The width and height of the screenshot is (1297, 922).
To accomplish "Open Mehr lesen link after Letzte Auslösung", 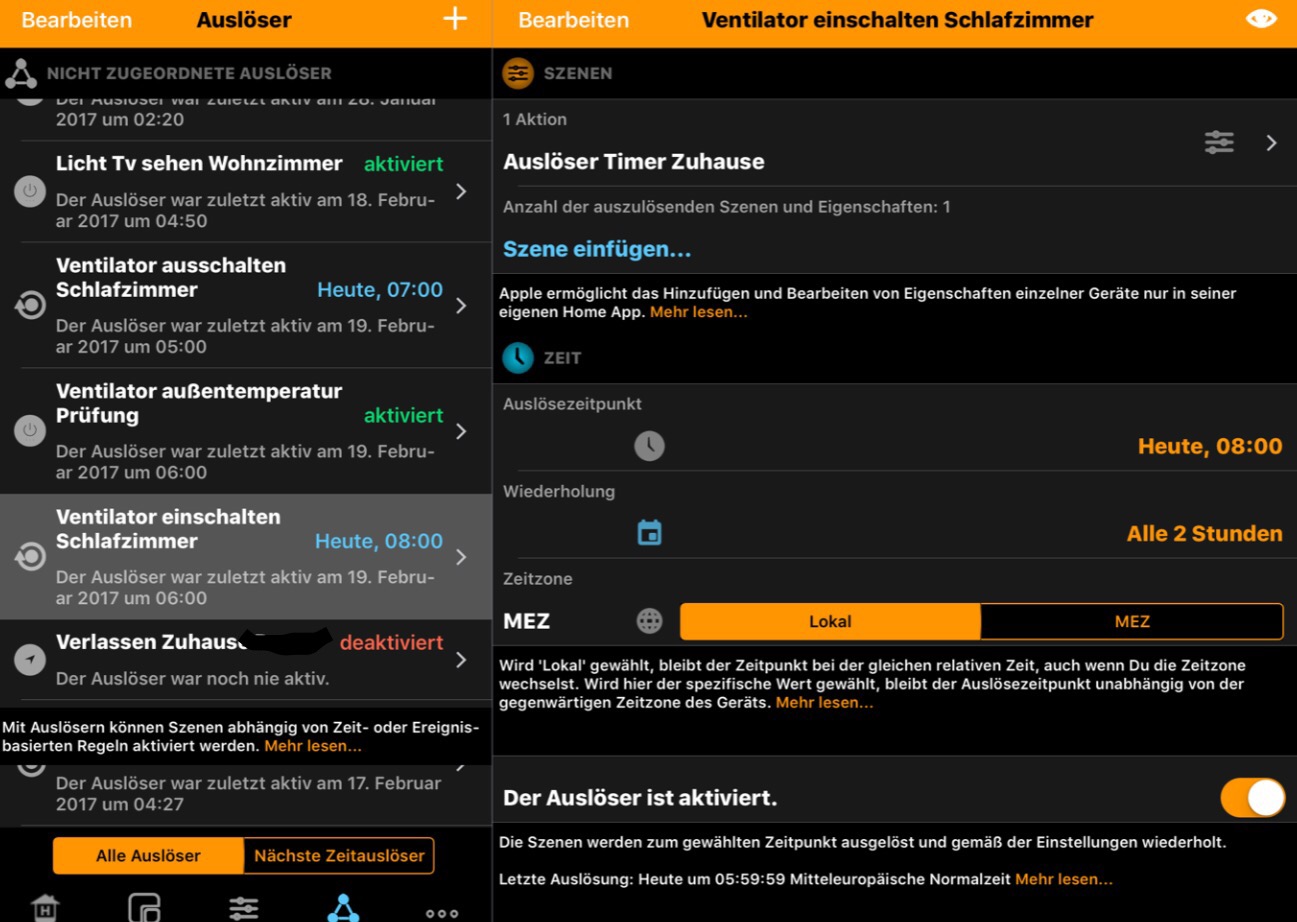I will 1063,879.
